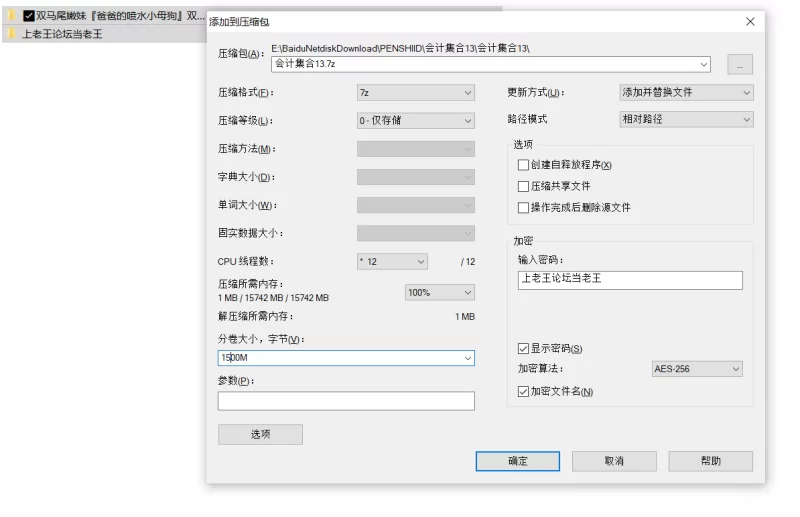The width and height of the screenshot is (800, 517).
Task: Open the 路径模式 相对路径 dropdown
Action: [x=686, y=119]
